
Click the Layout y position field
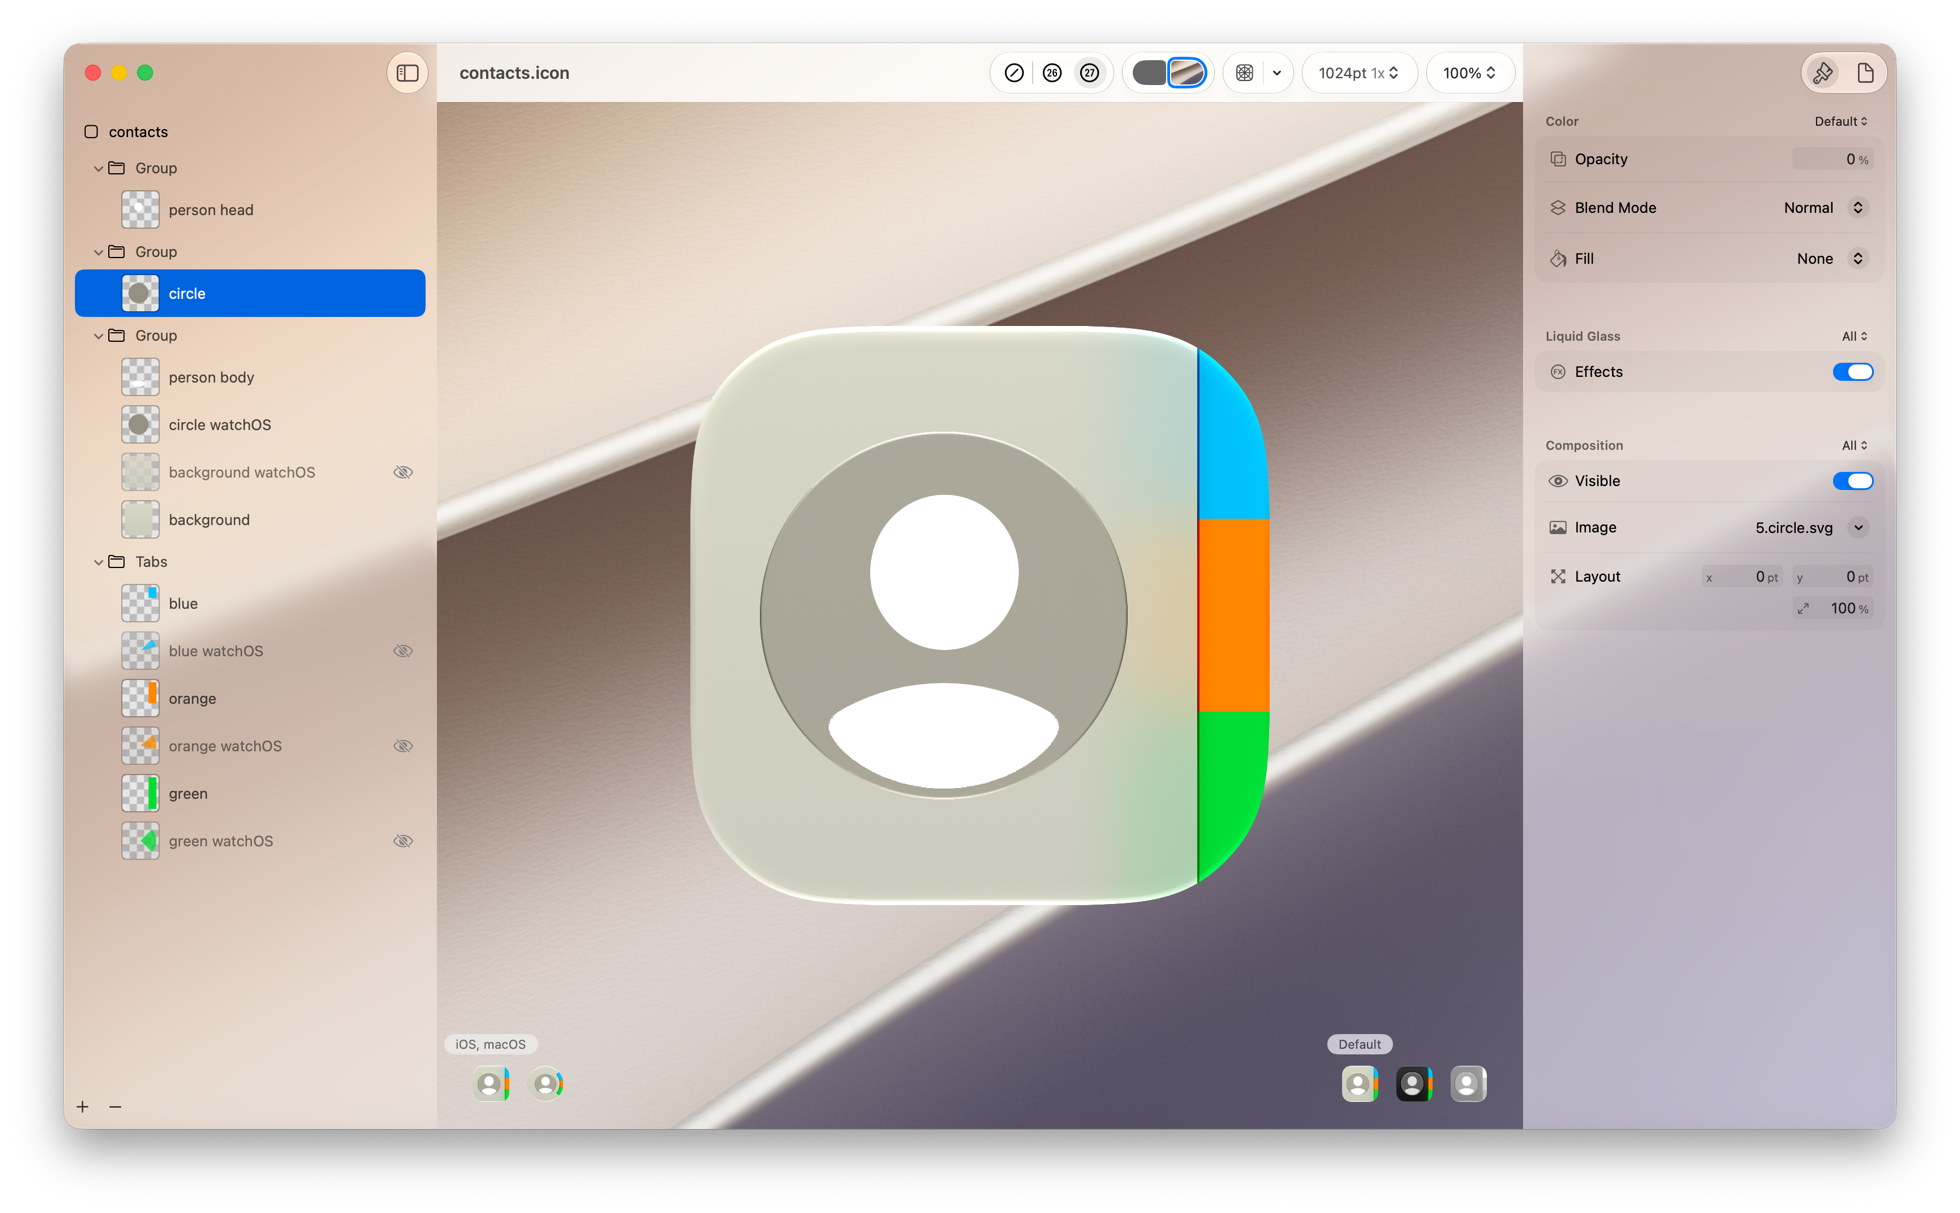click(x=1832, y=577)
